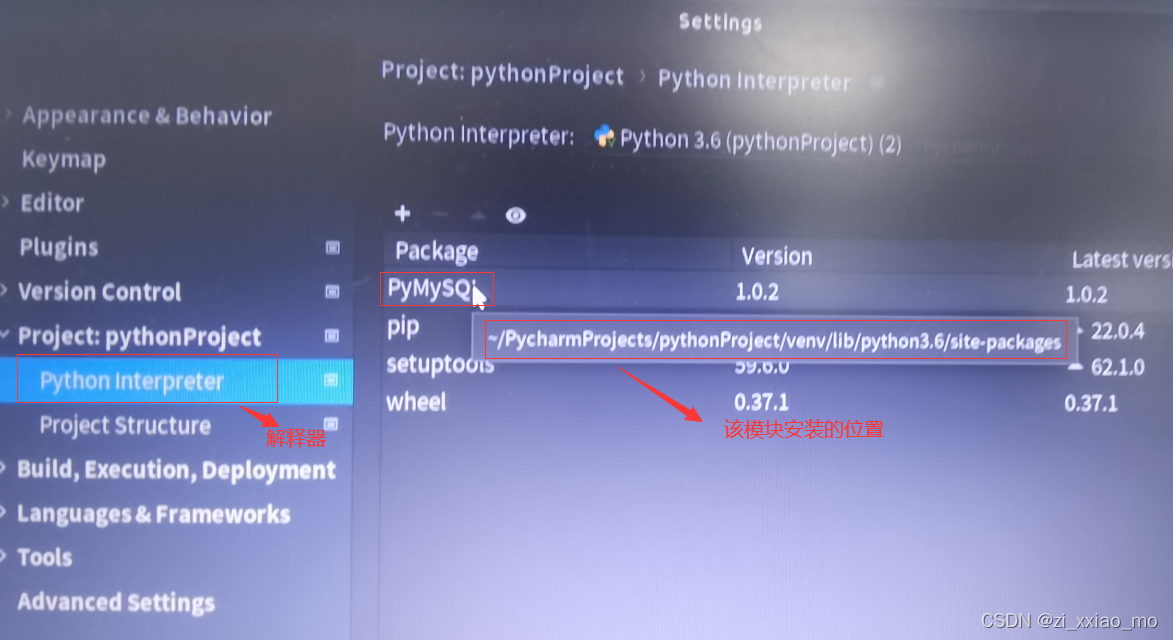
Task: Collapse the Project: pythonProject section
Action: click(5, 334)
